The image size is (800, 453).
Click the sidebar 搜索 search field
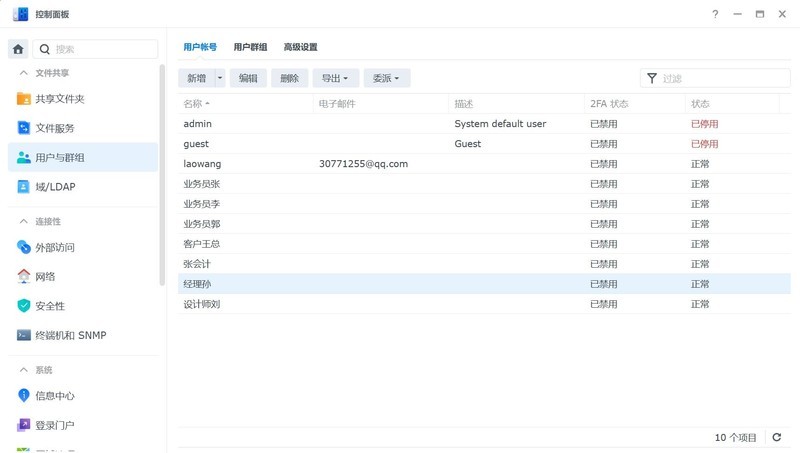95,49
